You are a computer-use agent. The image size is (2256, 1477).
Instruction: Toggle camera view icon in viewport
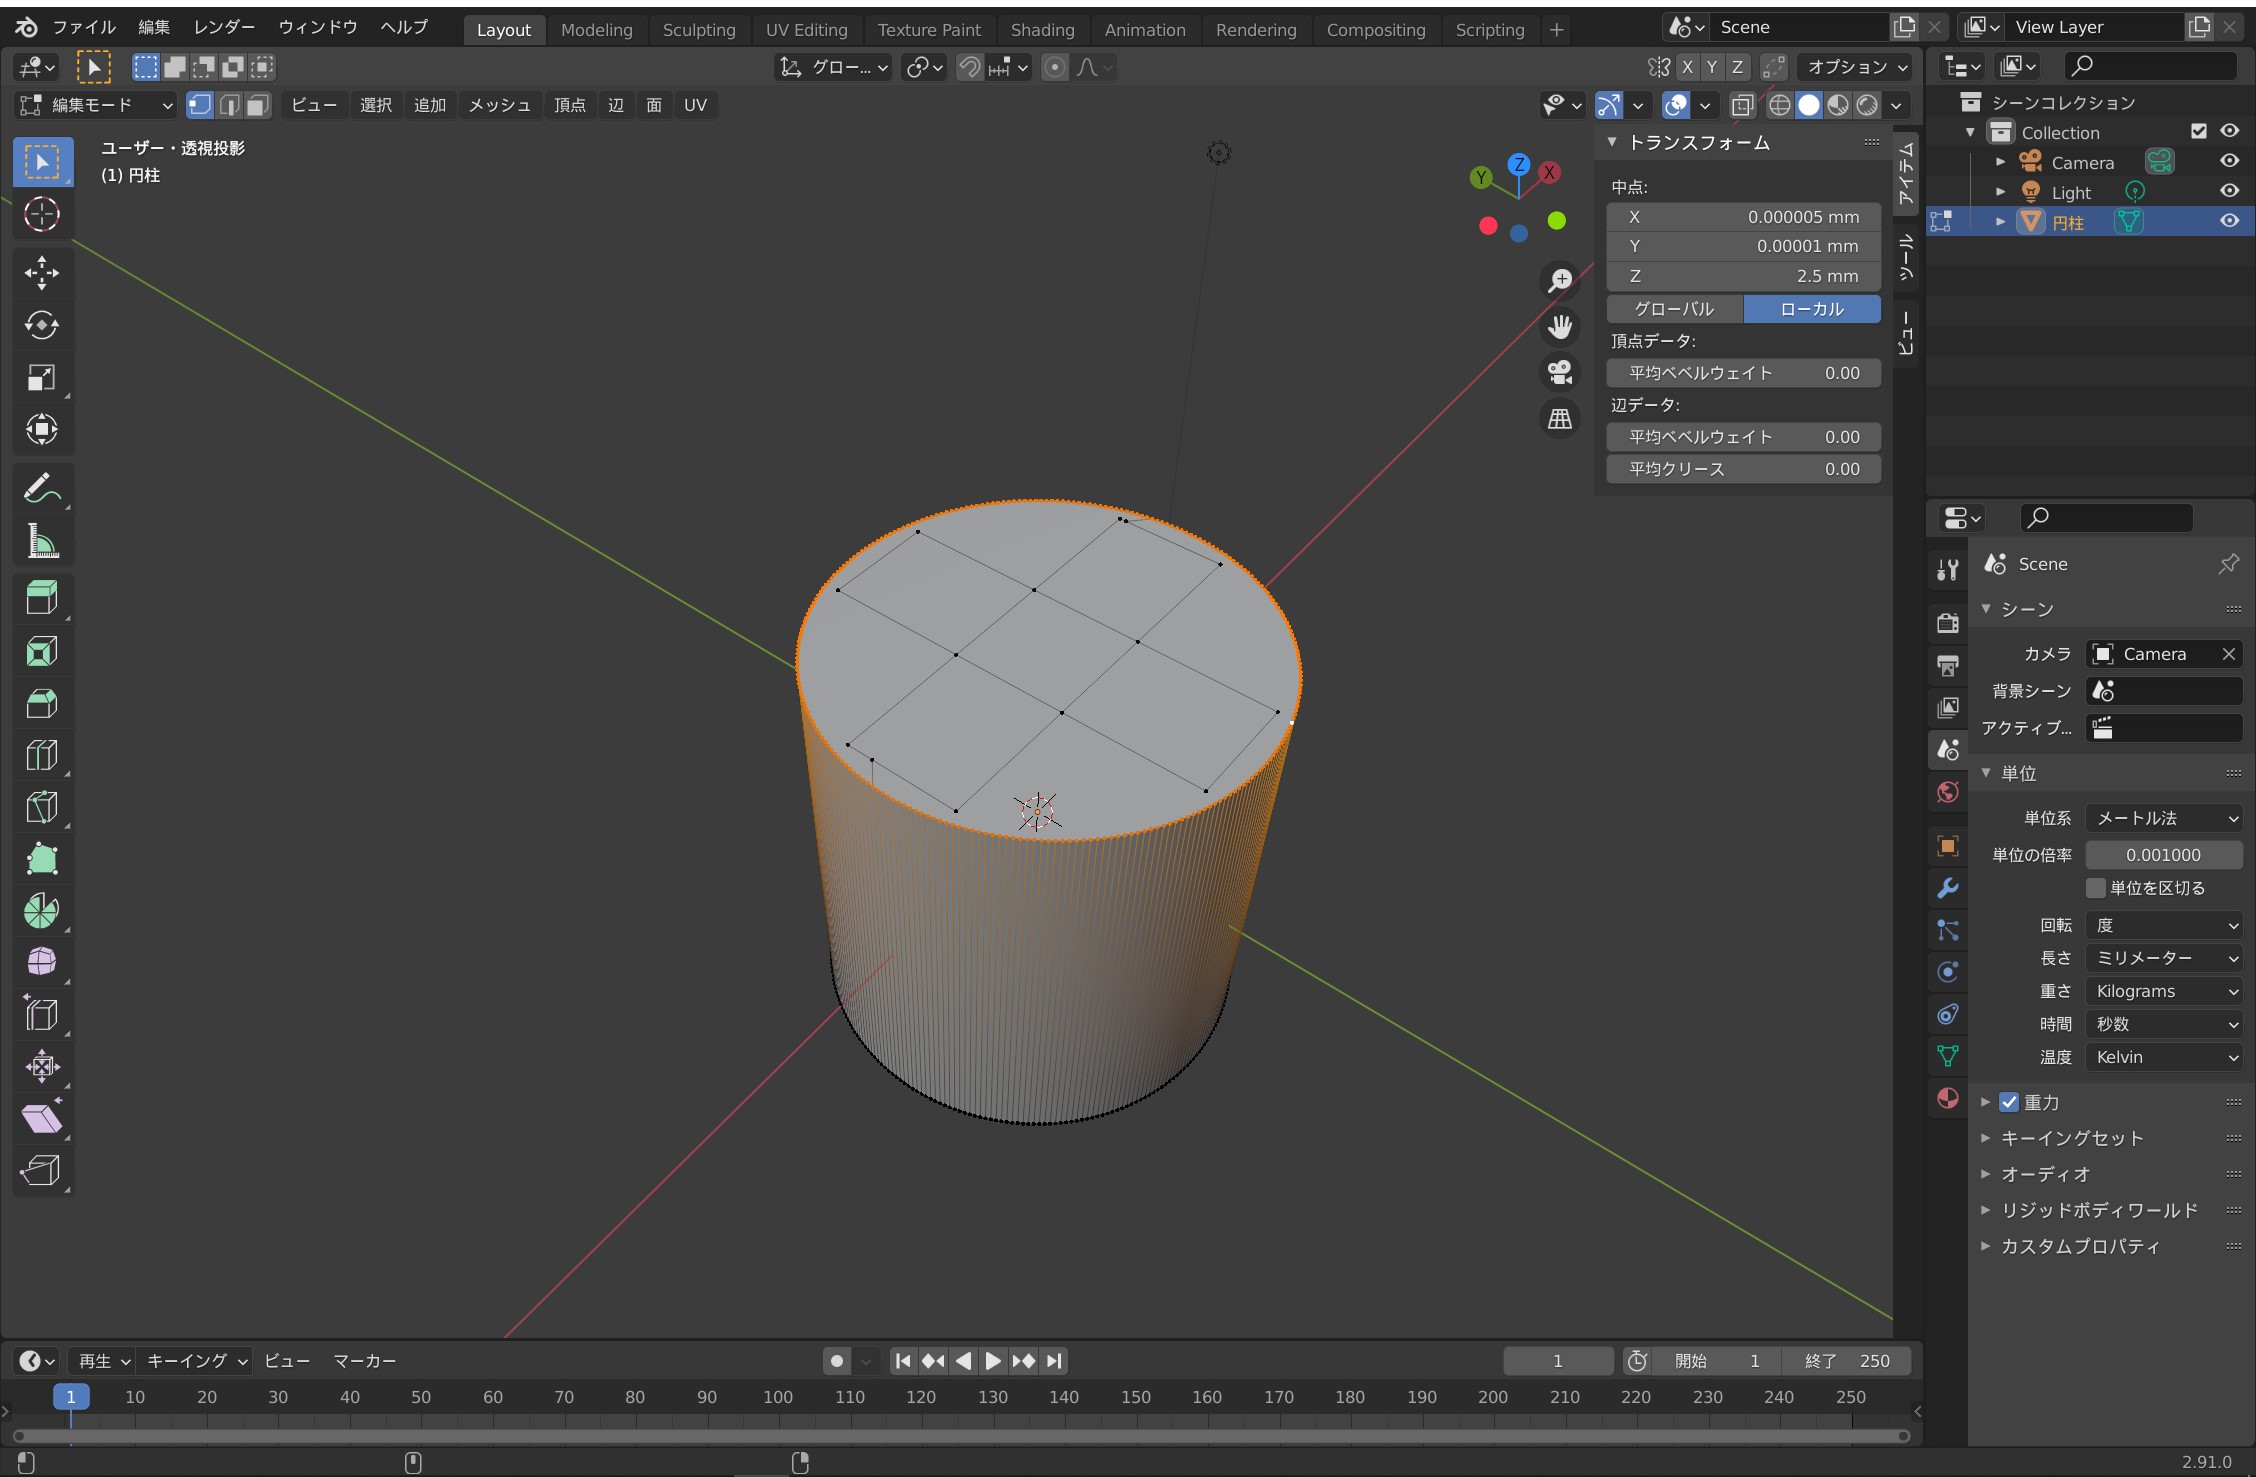pyautogui.click(x=1560, y=372)
